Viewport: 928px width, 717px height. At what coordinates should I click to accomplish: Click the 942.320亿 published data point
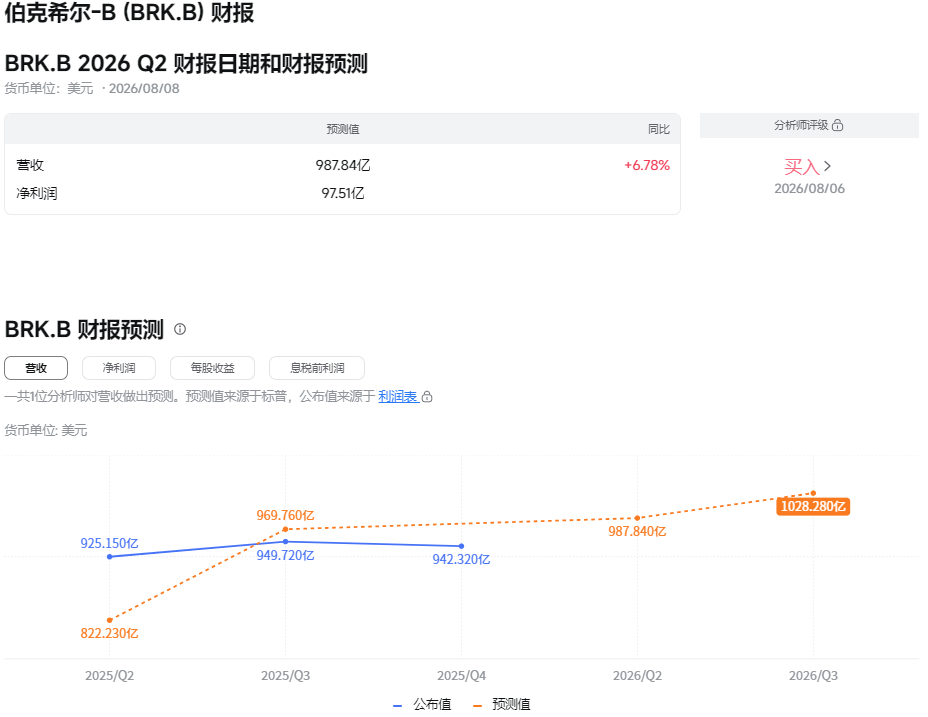pos(462,546)
